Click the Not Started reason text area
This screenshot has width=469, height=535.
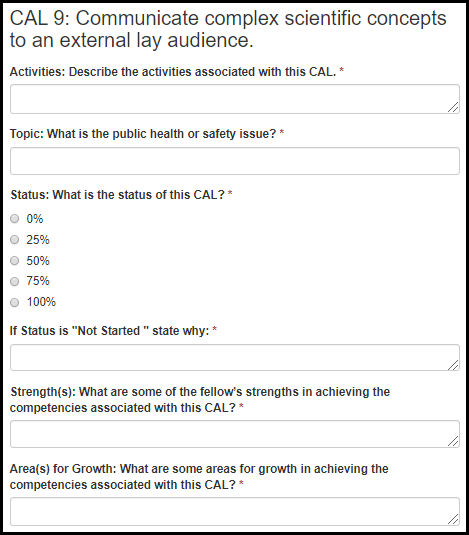click(235, 358)
